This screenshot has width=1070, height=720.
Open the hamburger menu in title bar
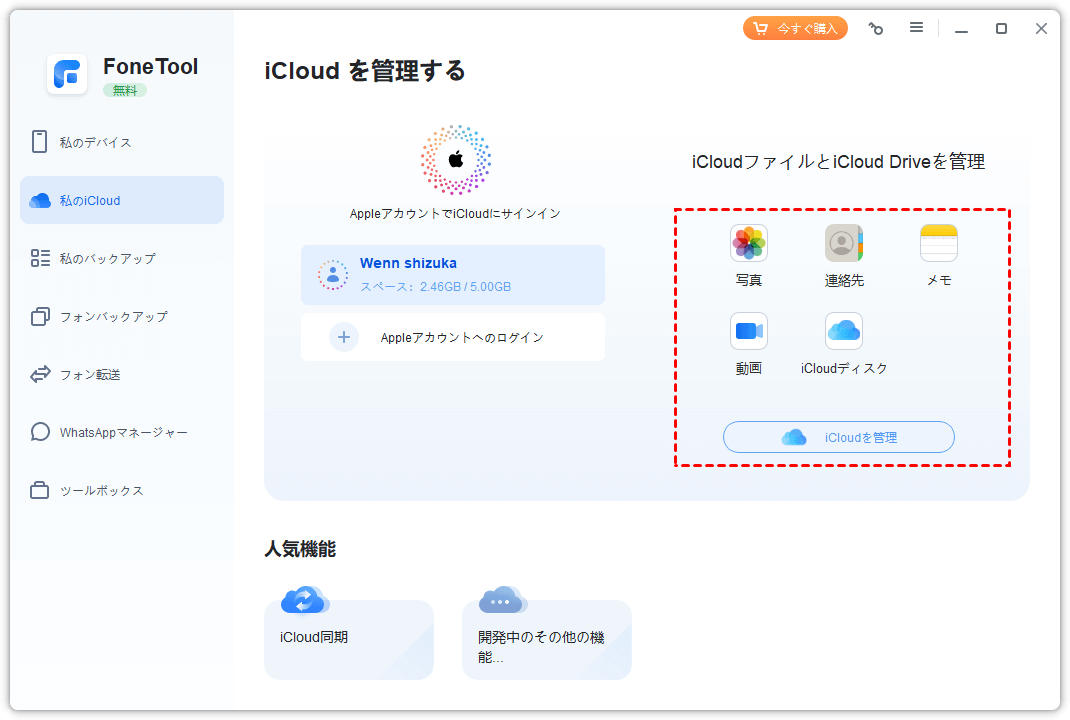[916, 28]
